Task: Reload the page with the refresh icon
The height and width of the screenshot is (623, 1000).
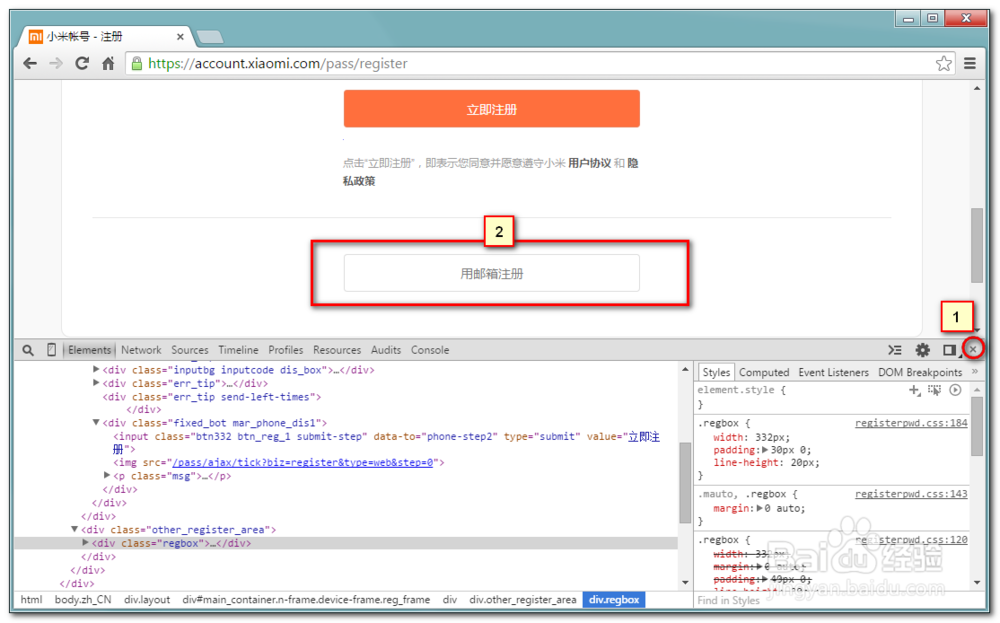Action: tap(82, 63)
